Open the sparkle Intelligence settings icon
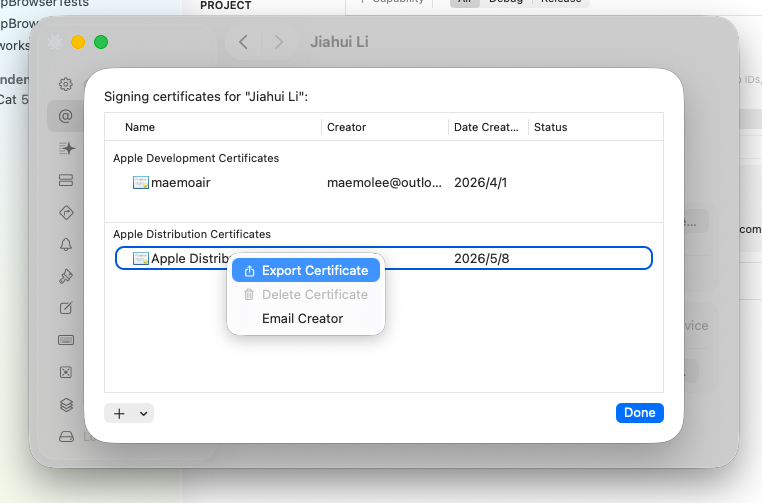The width and height of the screenshot is (762, 503). point(67,148)
